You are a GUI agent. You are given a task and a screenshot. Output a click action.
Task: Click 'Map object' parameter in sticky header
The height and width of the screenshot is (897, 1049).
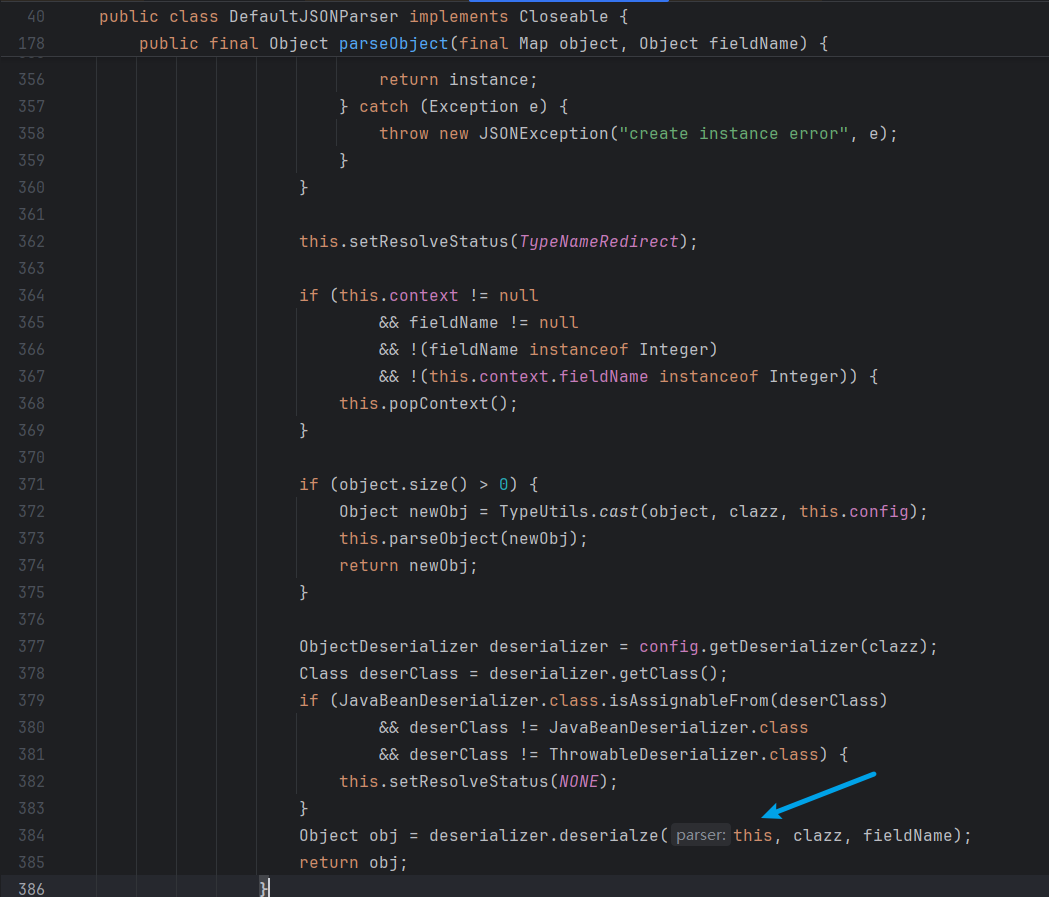tap(569, 43)
